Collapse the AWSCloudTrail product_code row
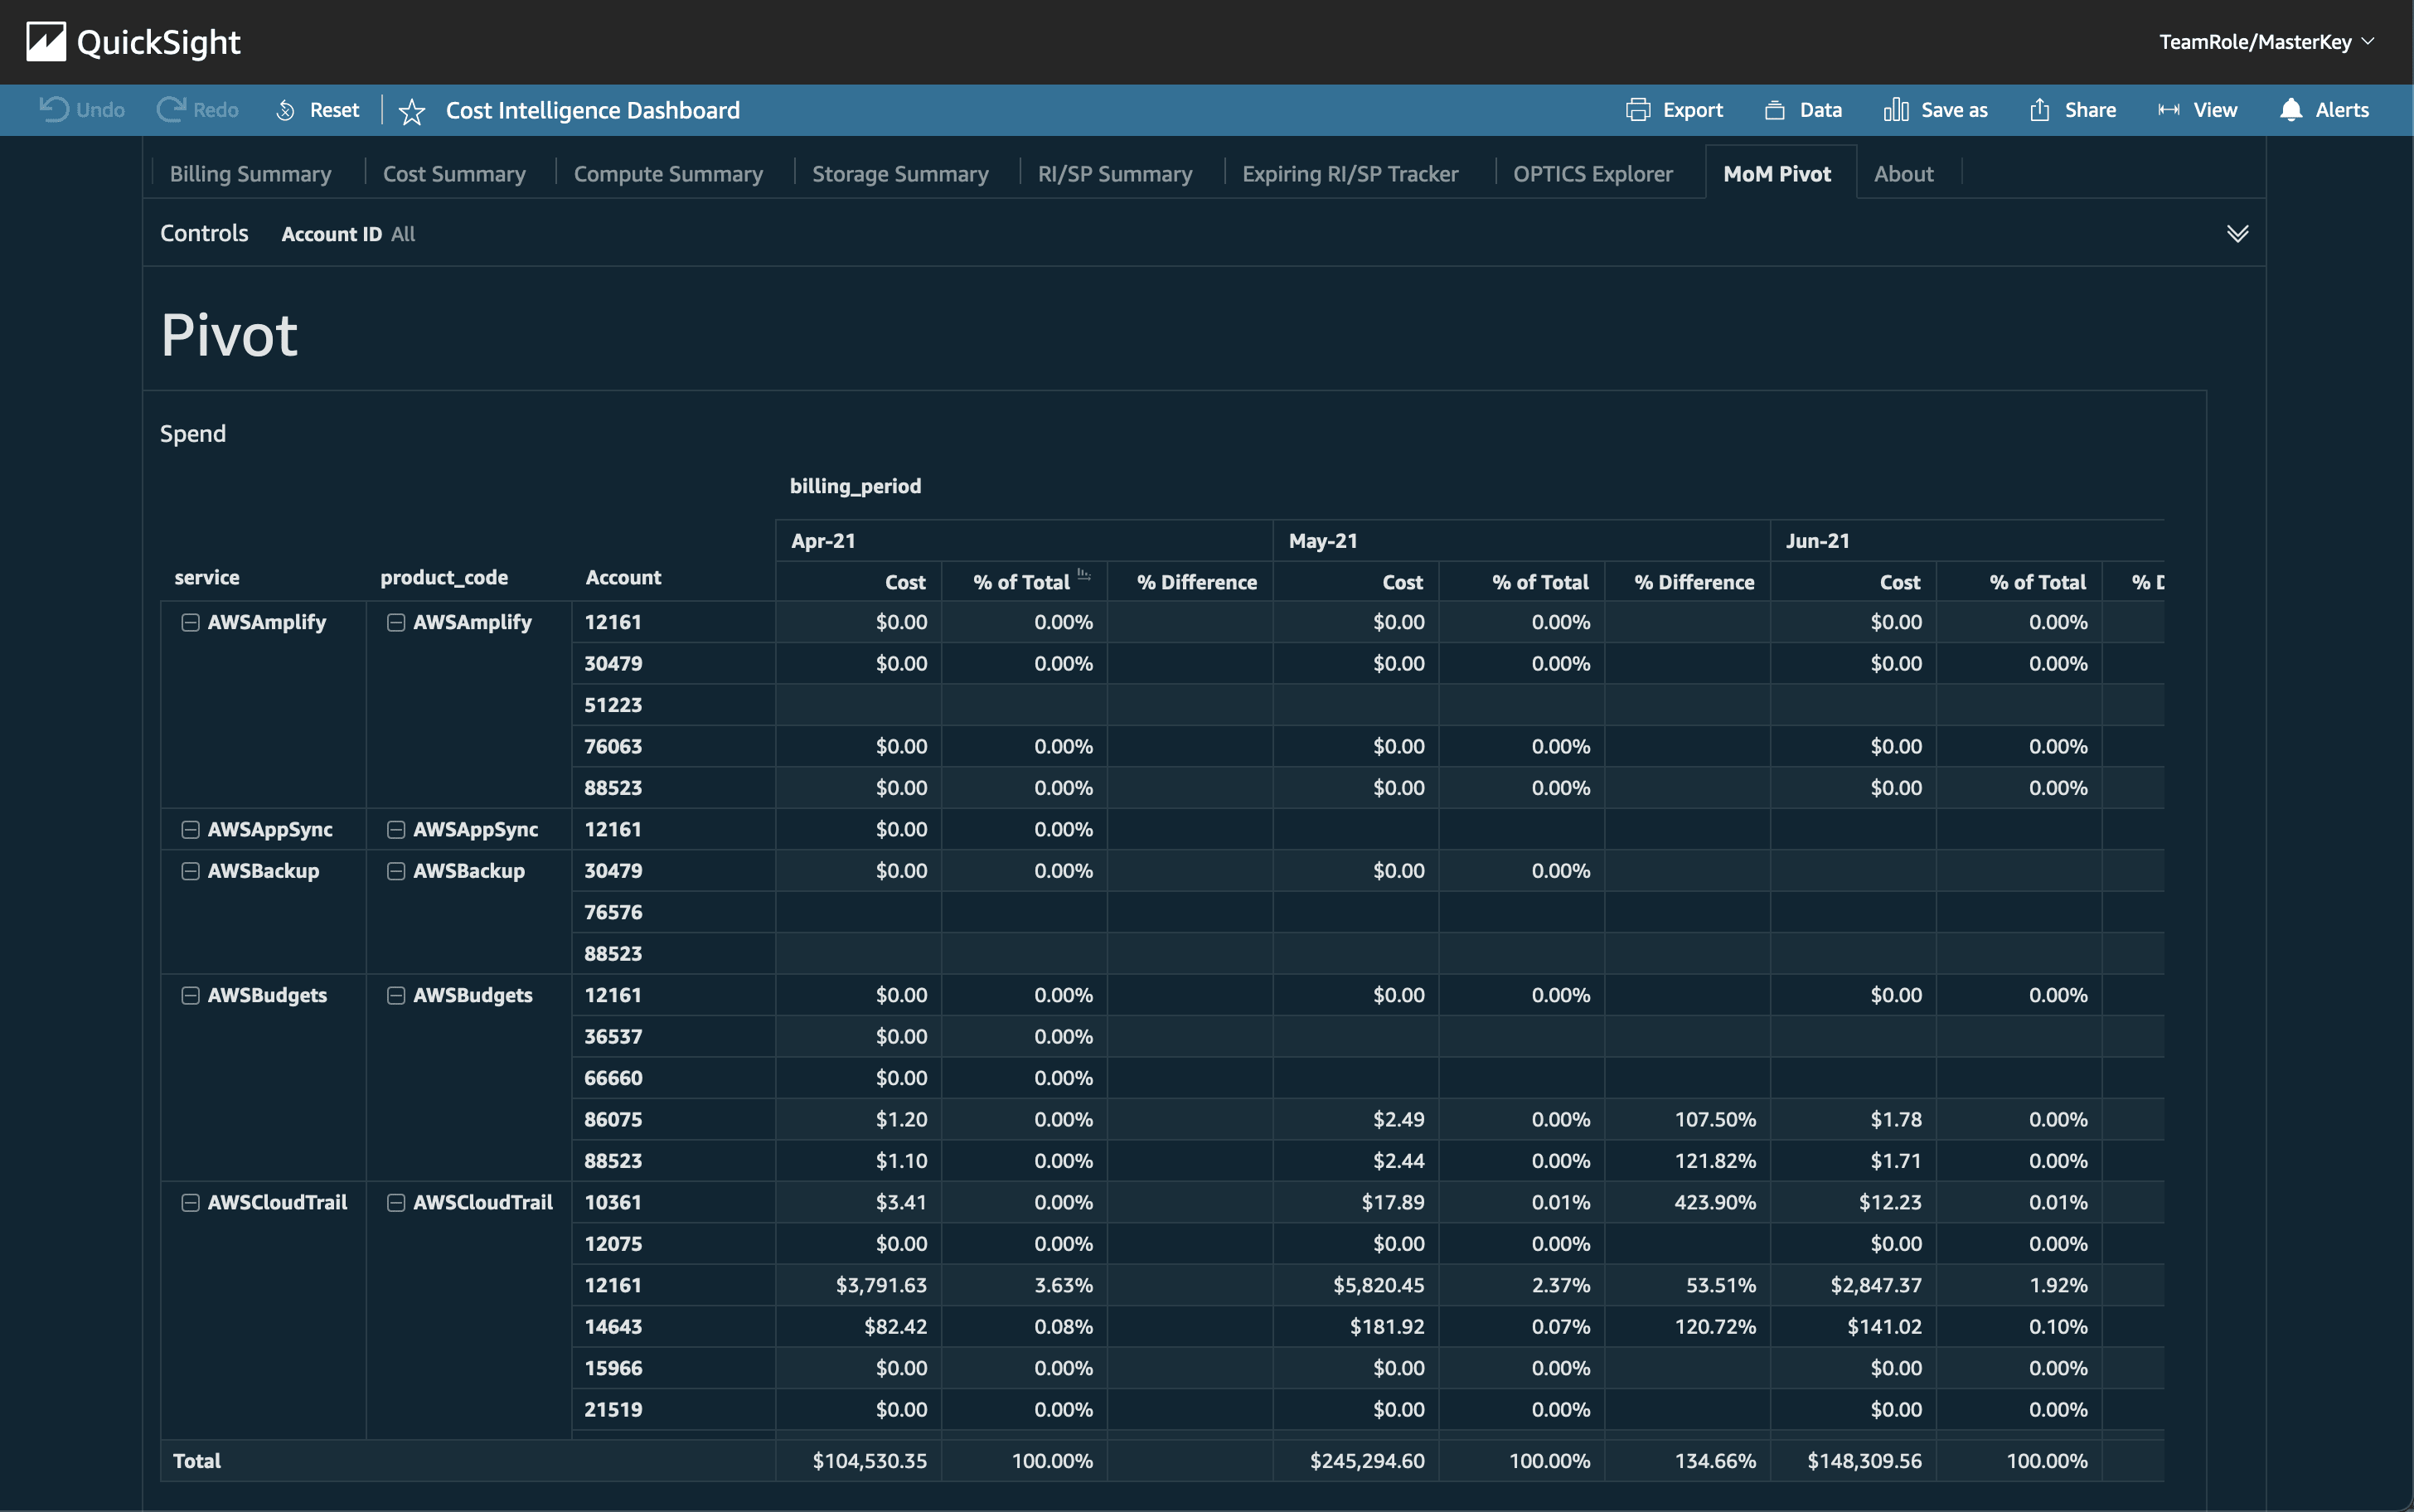The image size is (2414, 1512). click(x=396, y=1202)
